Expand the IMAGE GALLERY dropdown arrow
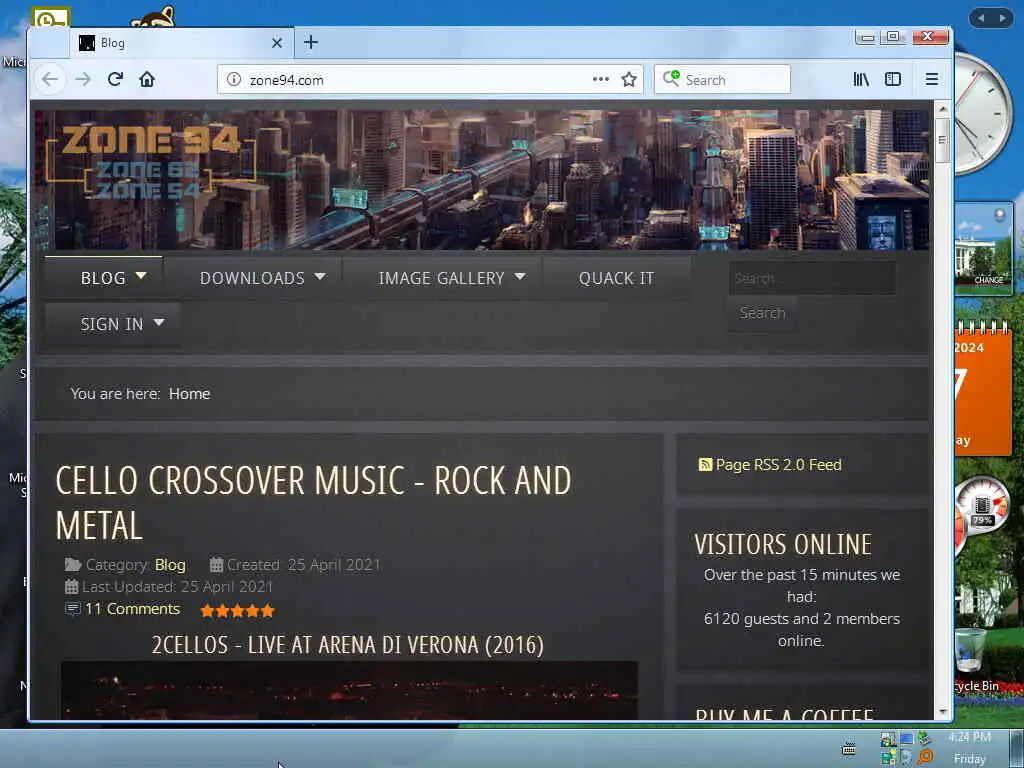1024x768 pixels. click(x=520, y=277)
